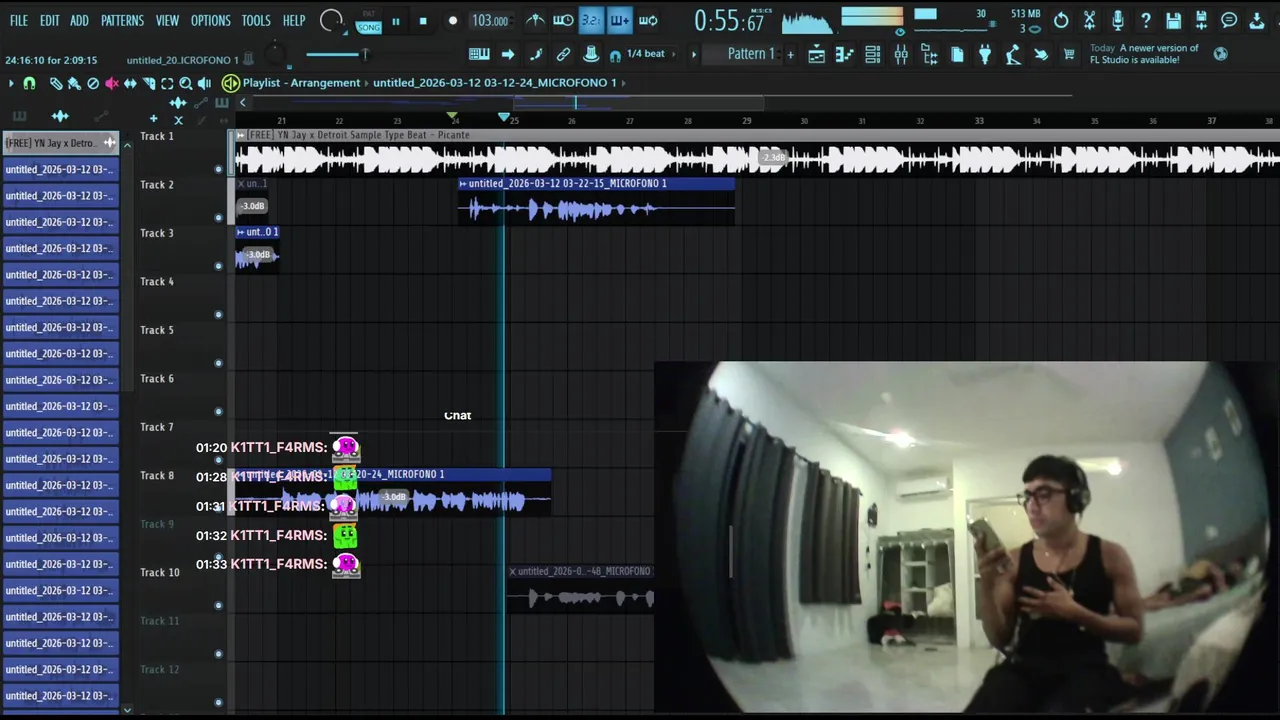Pause playback with the pause button
Image resolution: width=1280 pixels, height=720 pixels.
coord(396,21)
